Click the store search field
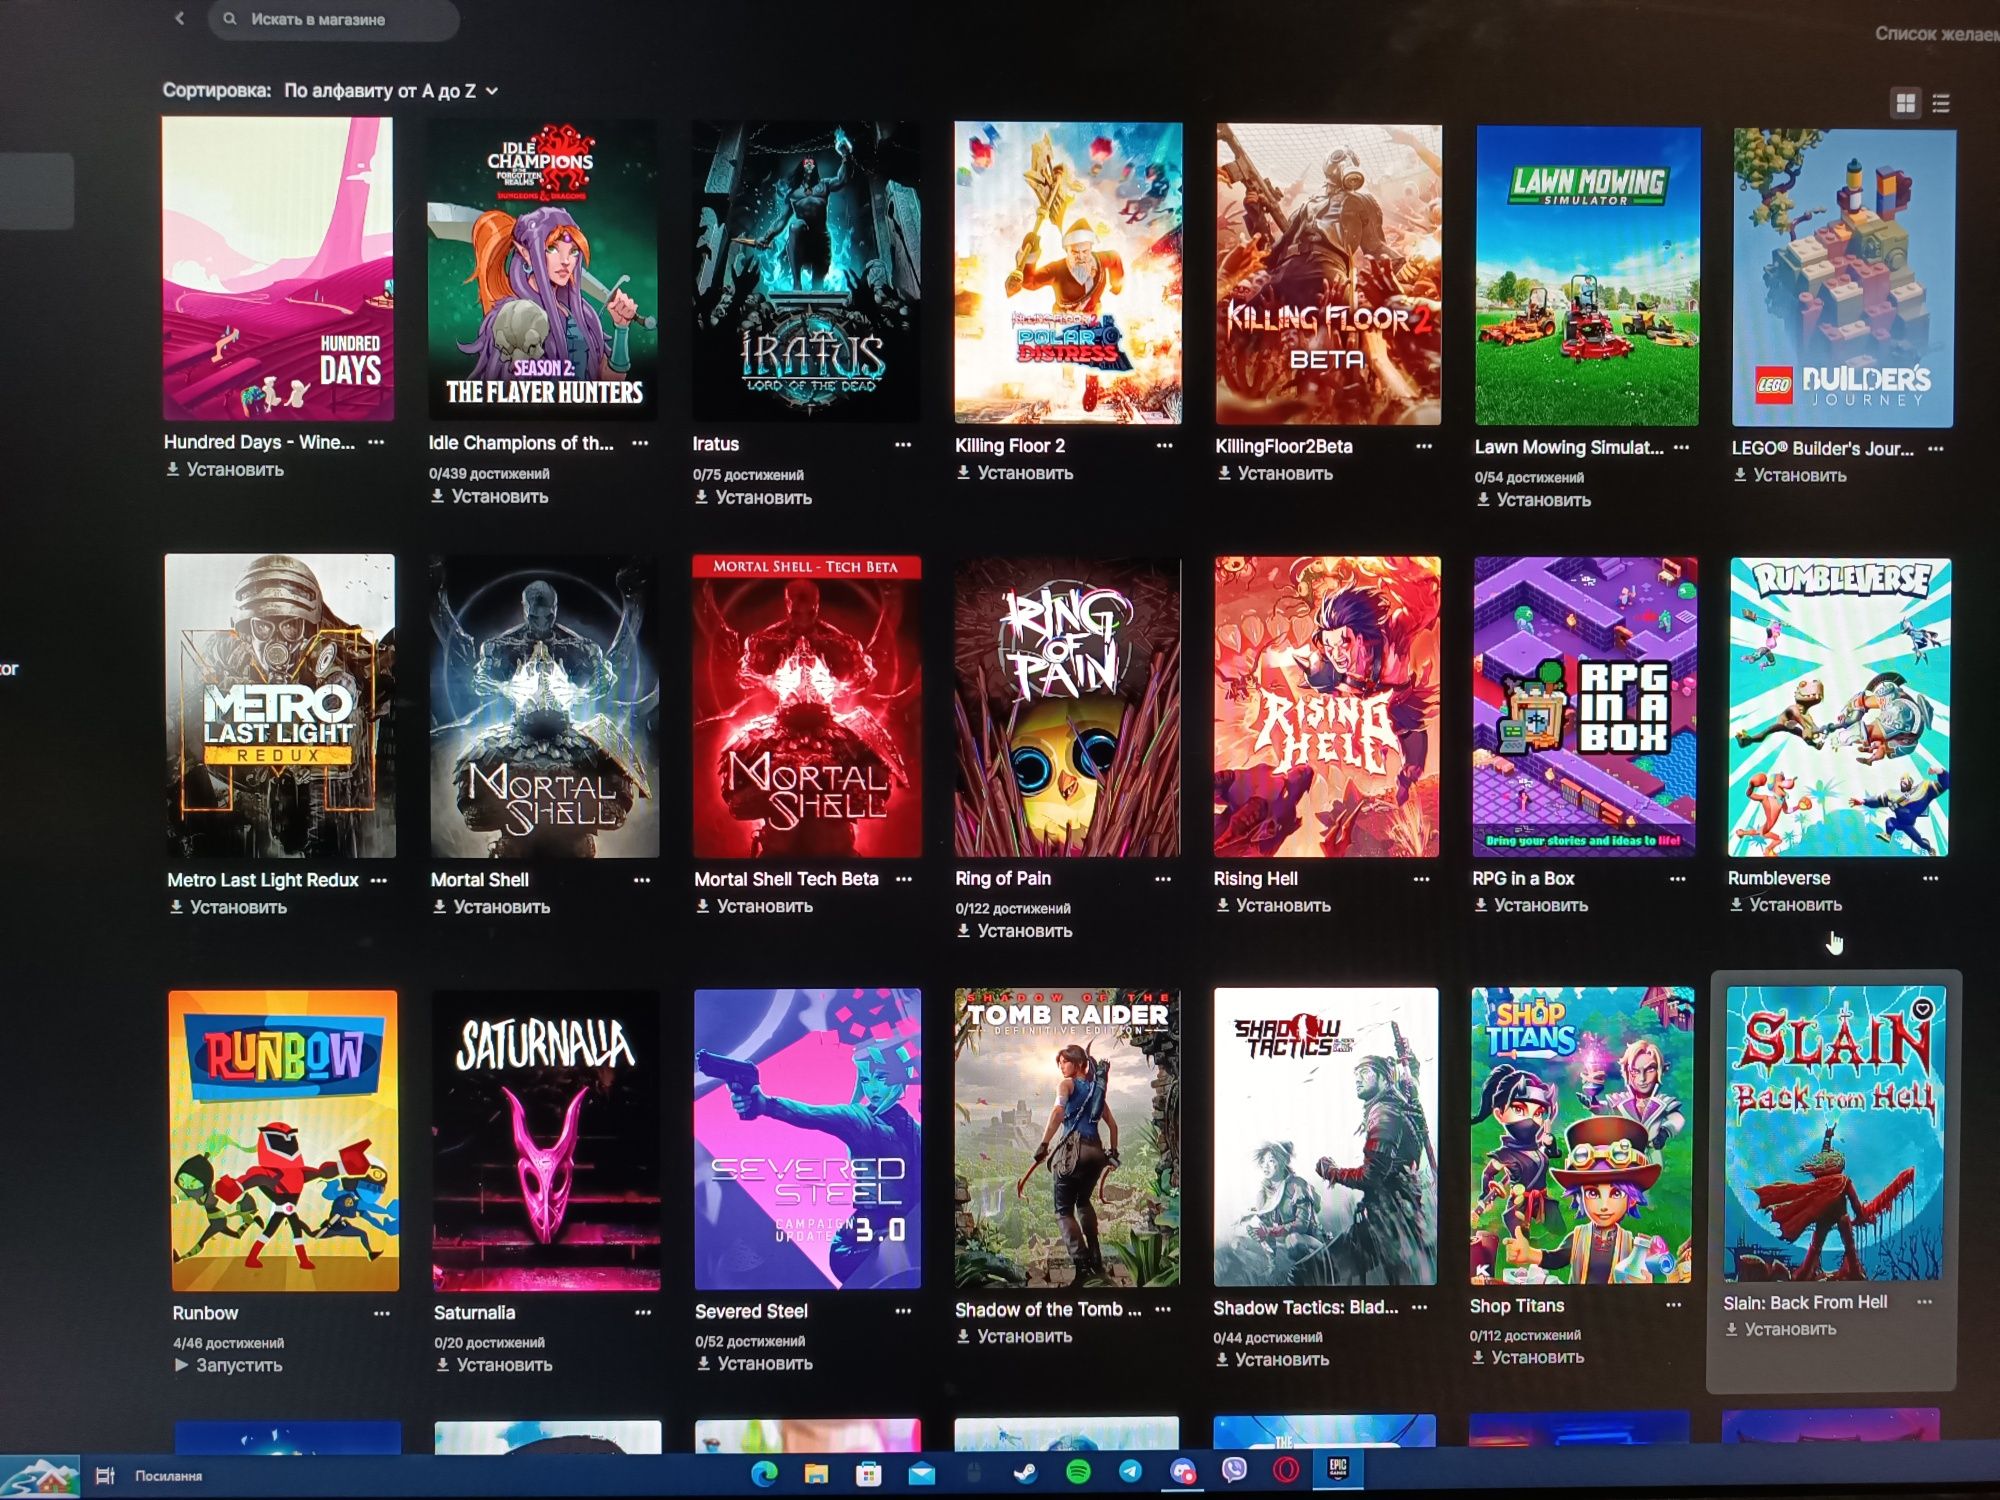This screenshot has width=2000, height=1500. click(x=334, y=19)
